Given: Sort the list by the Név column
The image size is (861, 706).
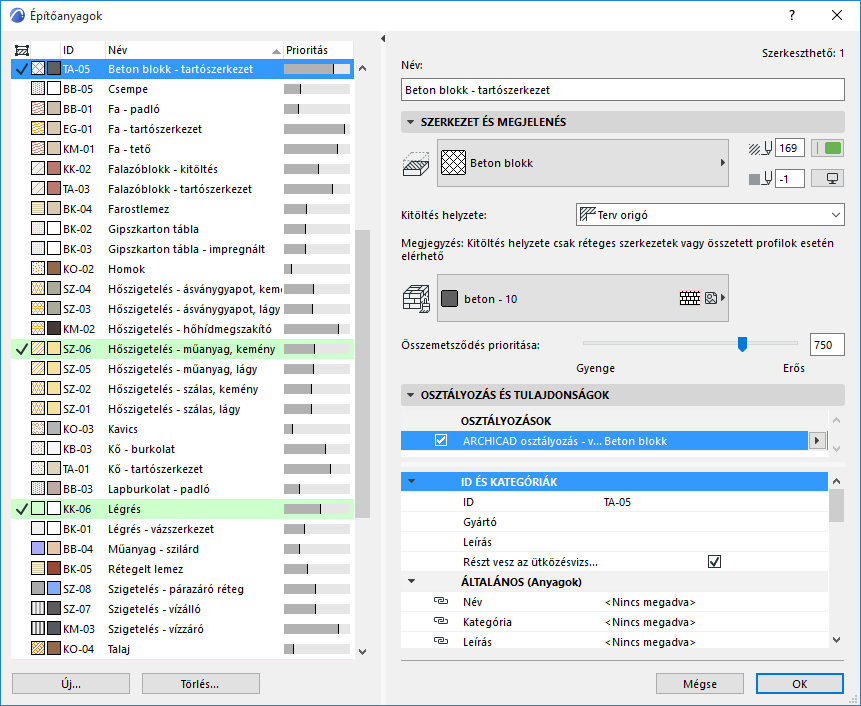Looking at the screenshot, I should tap(194, 50).
